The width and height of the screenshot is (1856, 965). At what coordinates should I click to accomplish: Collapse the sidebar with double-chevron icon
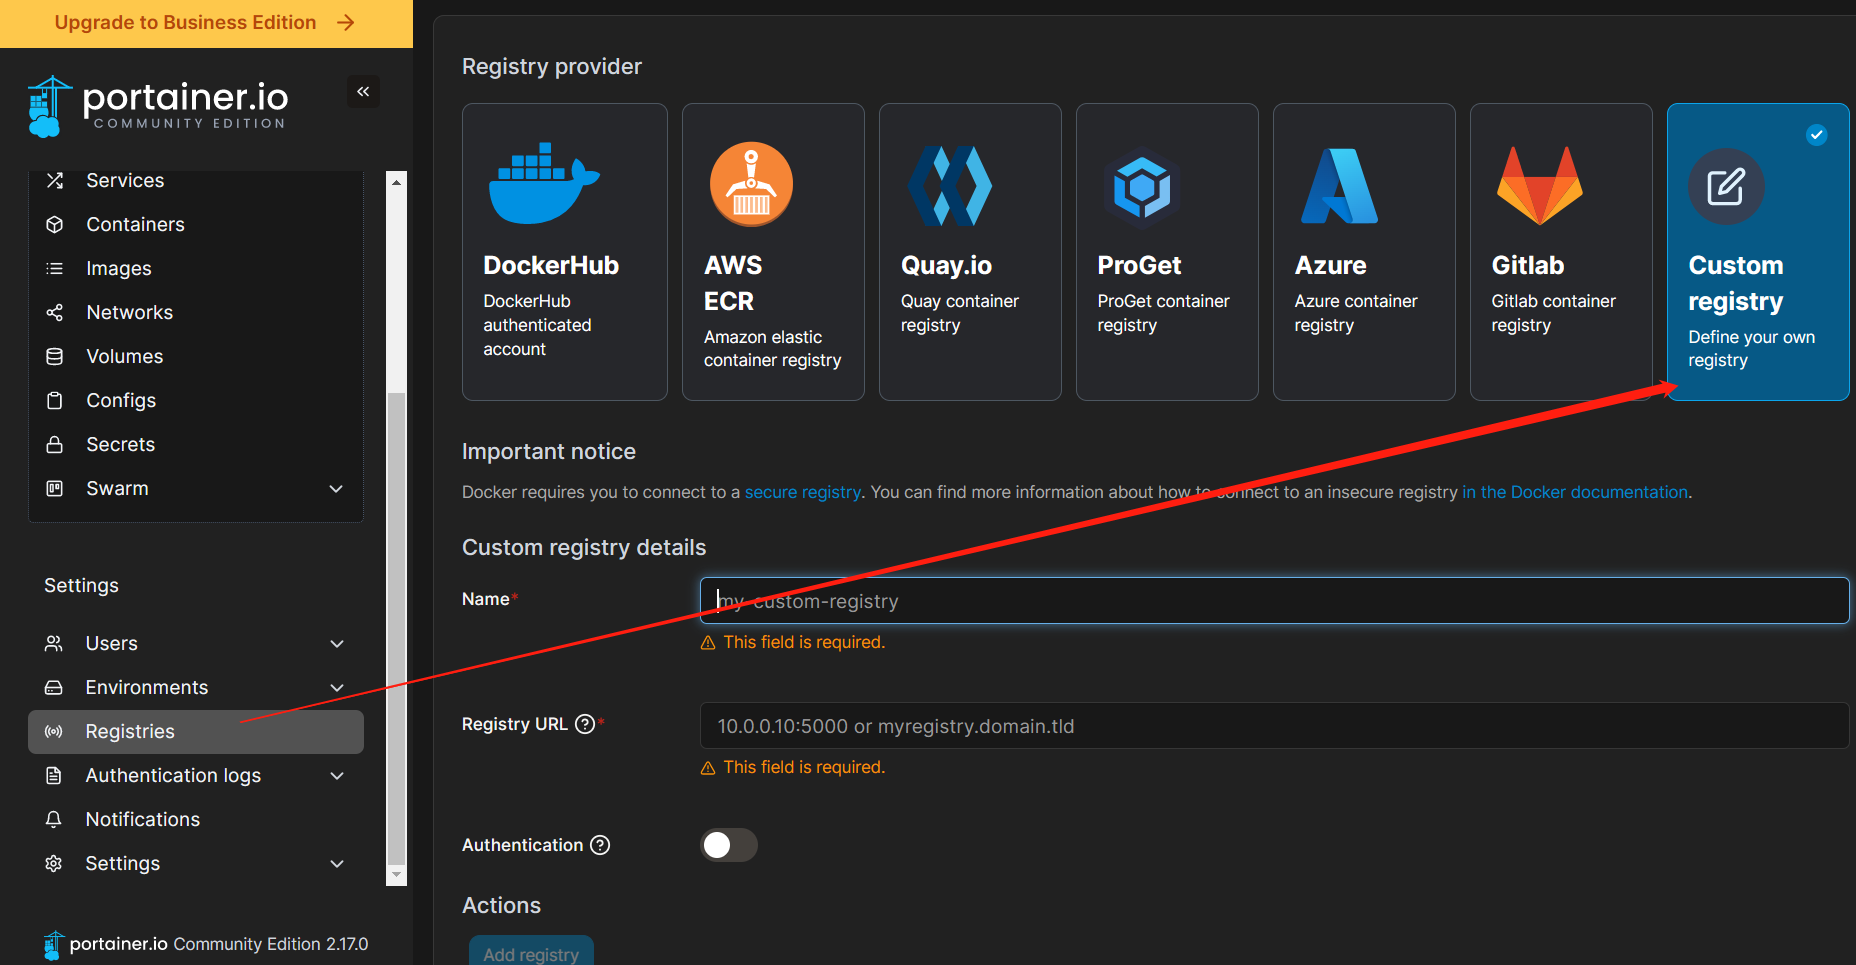(x=363, y=92)
